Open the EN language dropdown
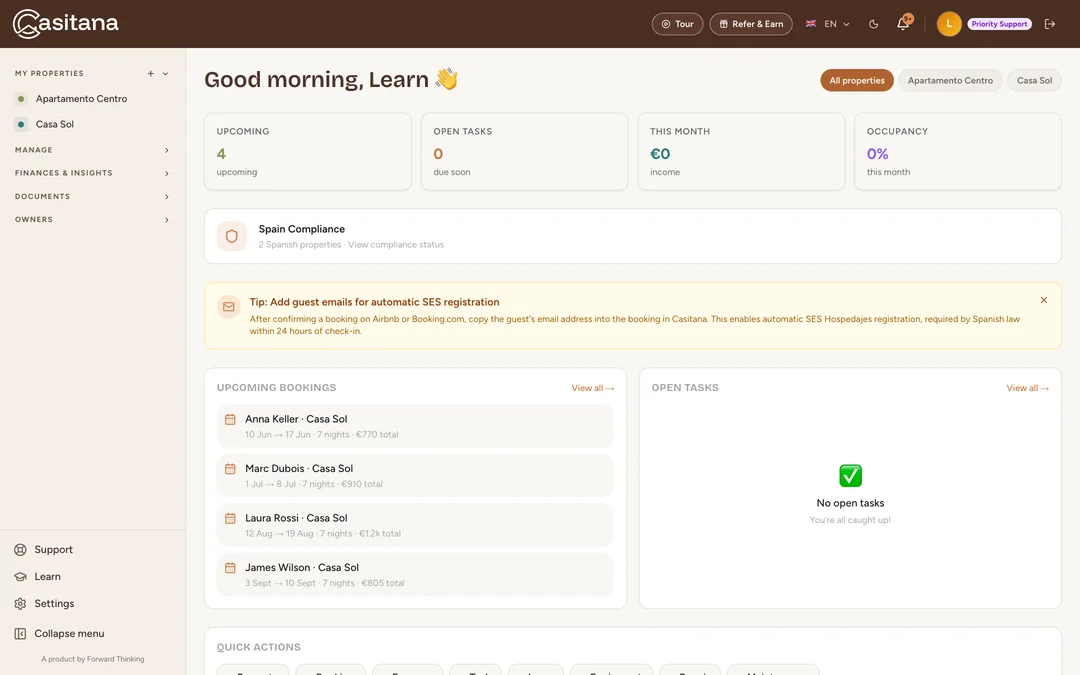 click(828, 24)
